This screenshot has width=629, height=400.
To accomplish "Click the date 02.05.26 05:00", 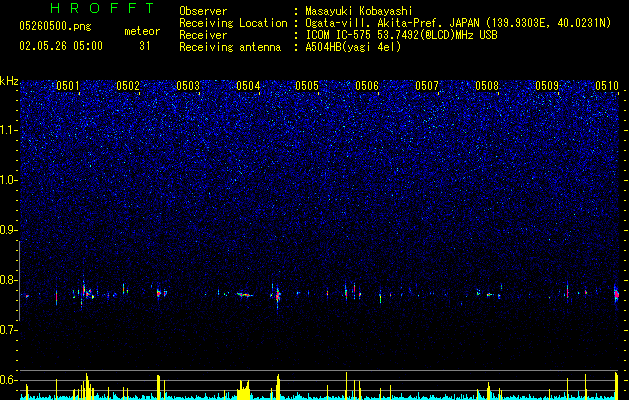I will tap(61, 46).
